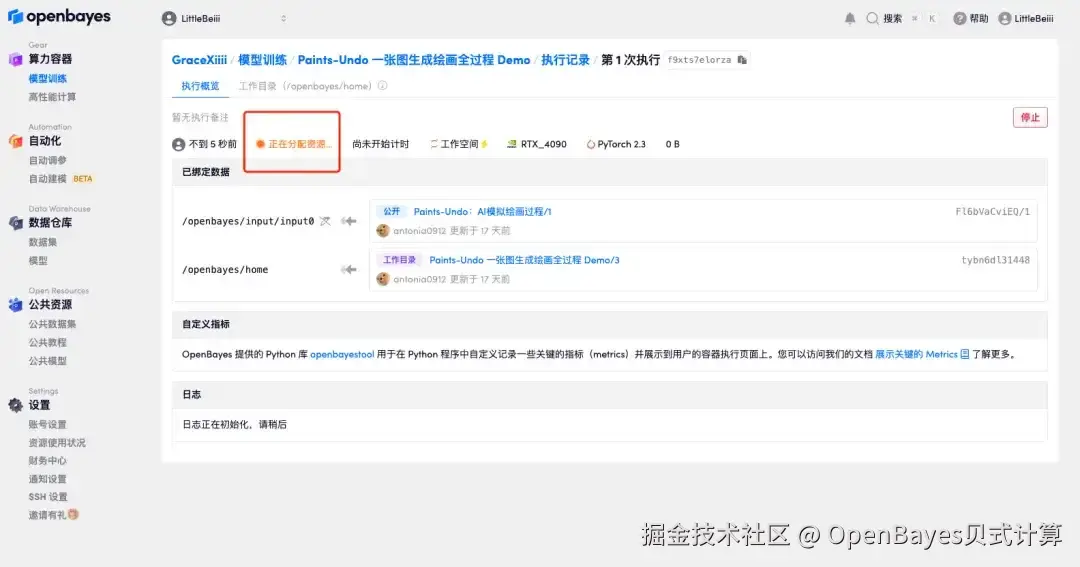Click the search magnifier icon
Image resolution: width=1080 pixels, height=567 pixels.
[x=872, y=19]
